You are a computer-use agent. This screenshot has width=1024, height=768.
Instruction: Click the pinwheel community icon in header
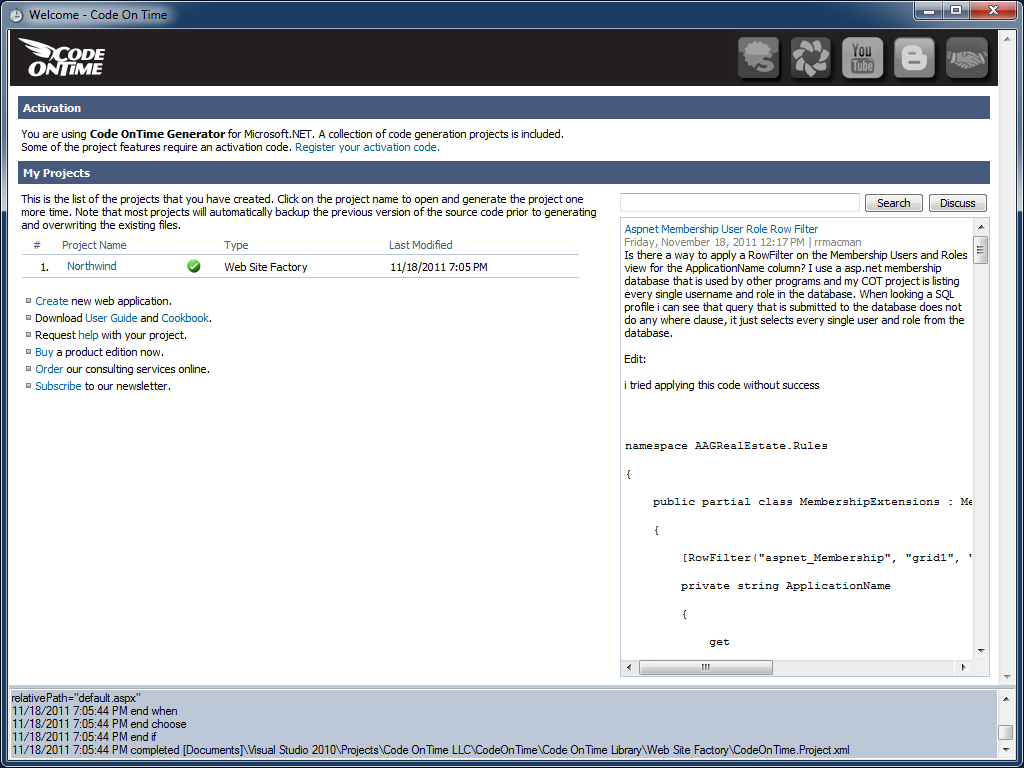810,57
